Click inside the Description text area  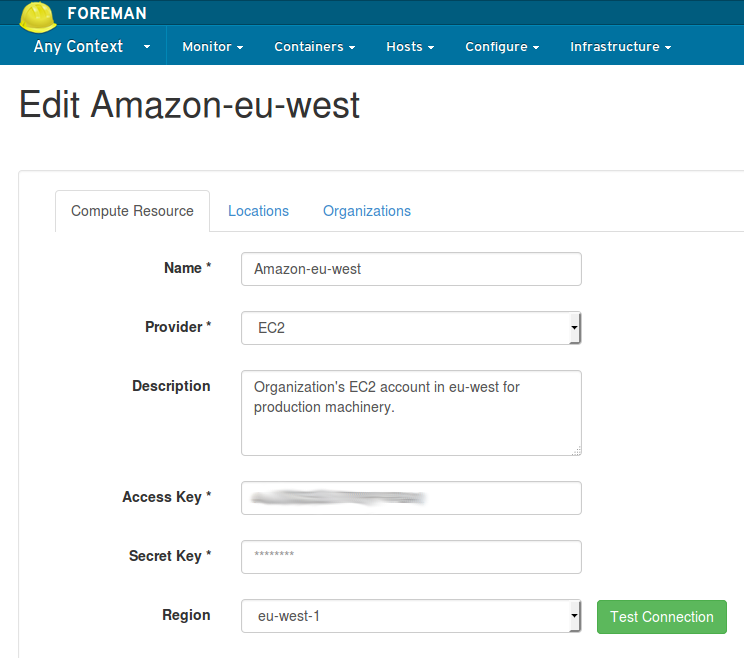tap(411, 413)
